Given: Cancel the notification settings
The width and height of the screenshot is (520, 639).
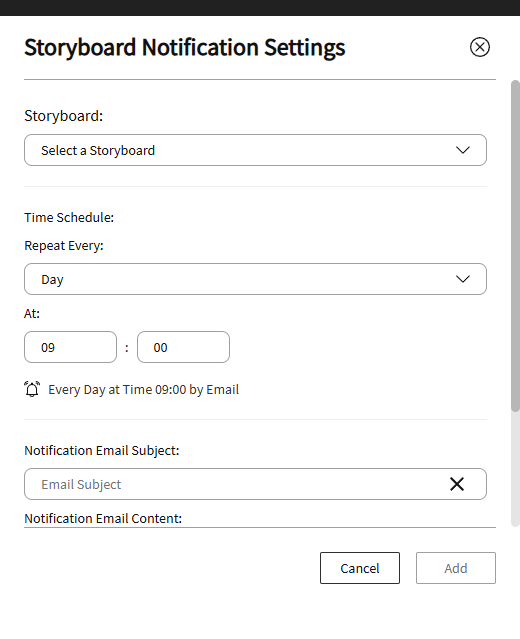Looking at the screenshot, I should click(x=359, y=568).
